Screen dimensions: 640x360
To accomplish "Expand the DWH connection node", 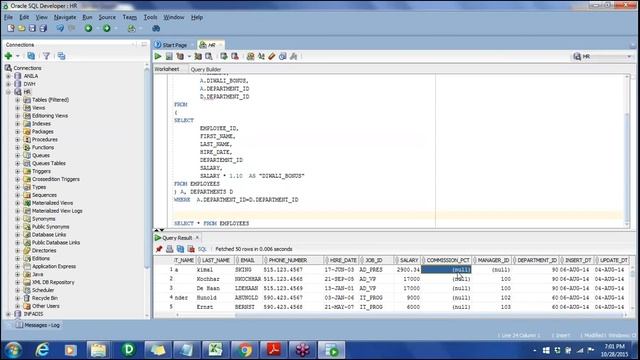I will (8, 84).
